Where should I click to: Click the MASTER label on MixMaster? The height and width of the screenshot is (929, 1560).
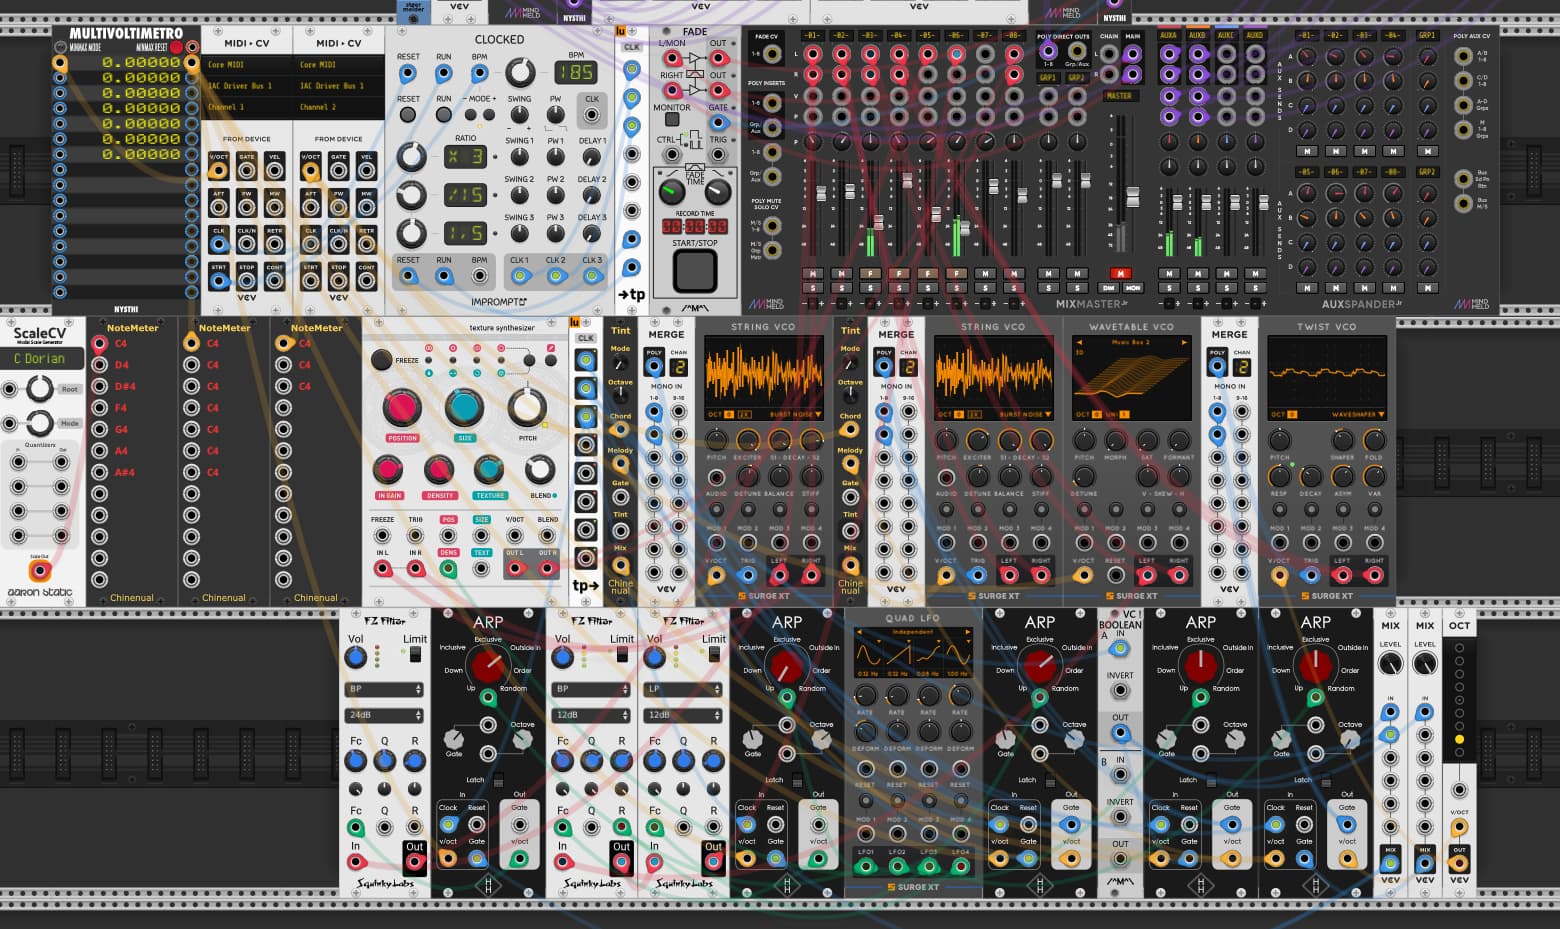1119,96
